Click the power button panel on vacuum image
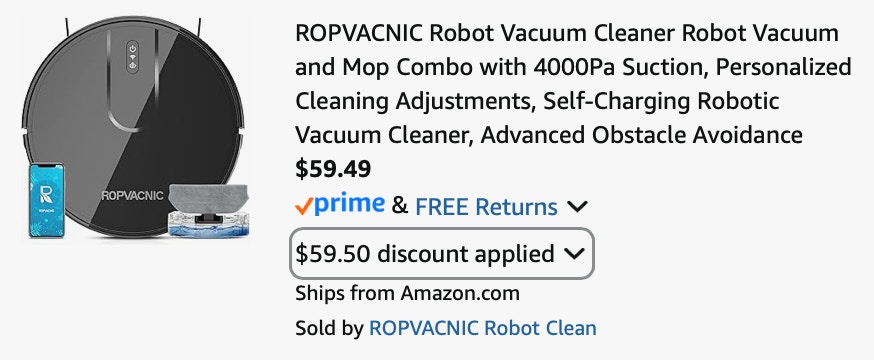 click(132, 57)
